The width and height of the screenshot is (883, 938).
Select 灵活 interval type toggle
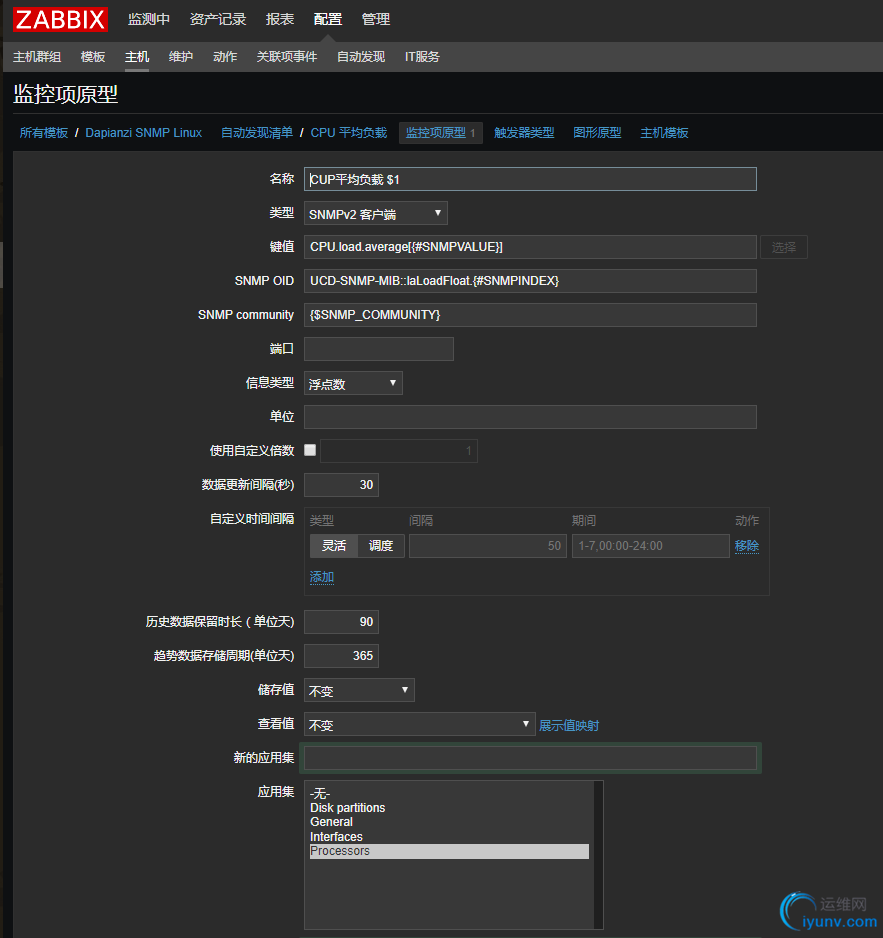(333, 546)
